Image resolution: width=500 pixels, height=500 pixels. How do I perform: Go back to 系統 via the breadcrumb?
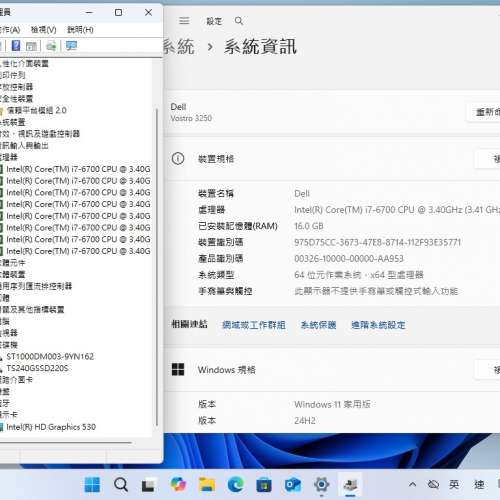pos(178,46)
